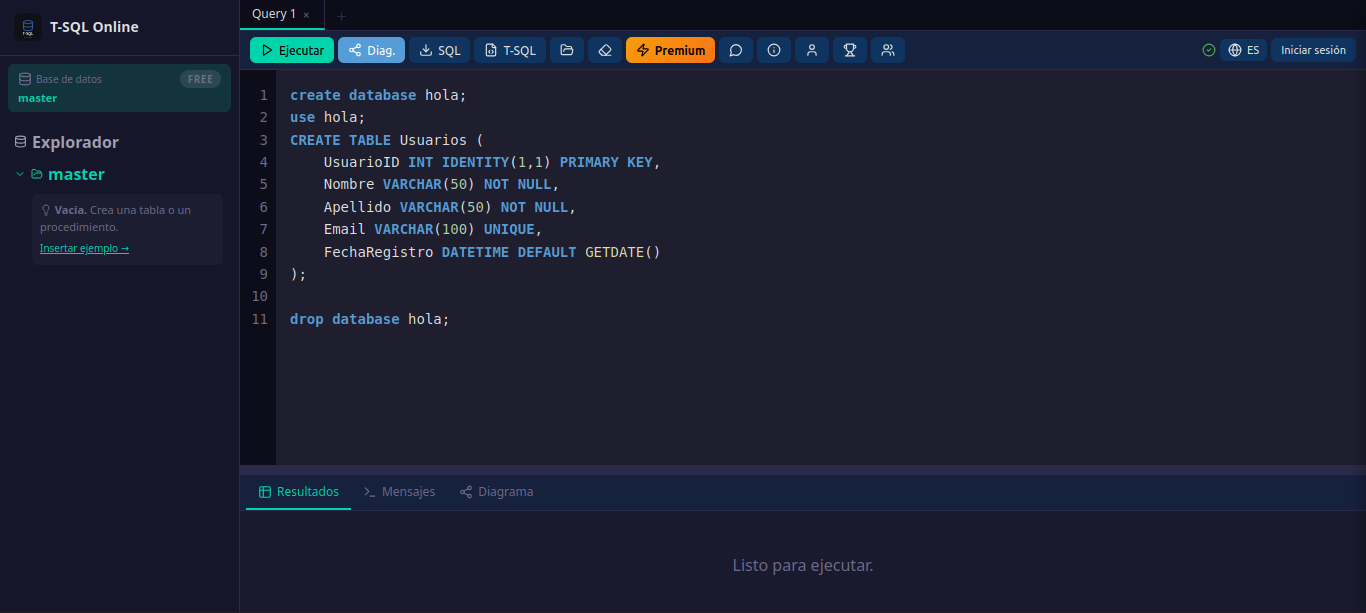Run the query with Ejecutar
This screenshot has height=613, width=1366.
coord(292,50)
